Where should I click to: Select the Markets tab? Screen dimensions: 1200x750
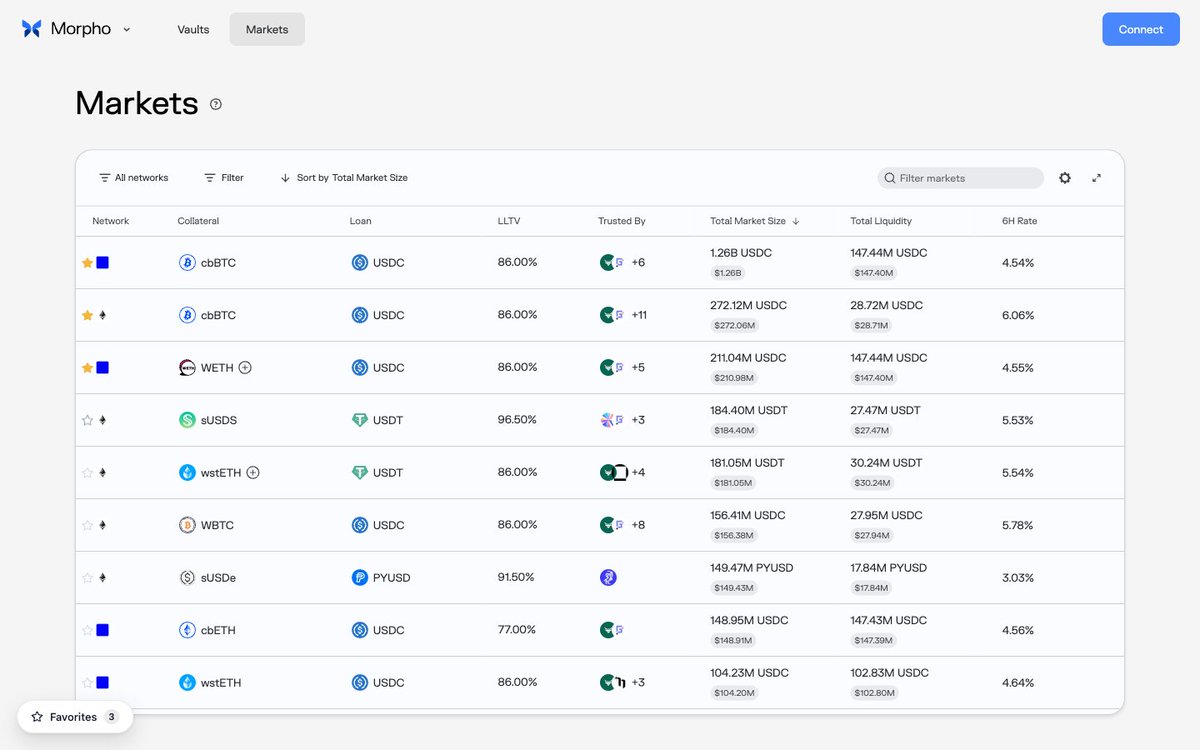click(267, 29)
